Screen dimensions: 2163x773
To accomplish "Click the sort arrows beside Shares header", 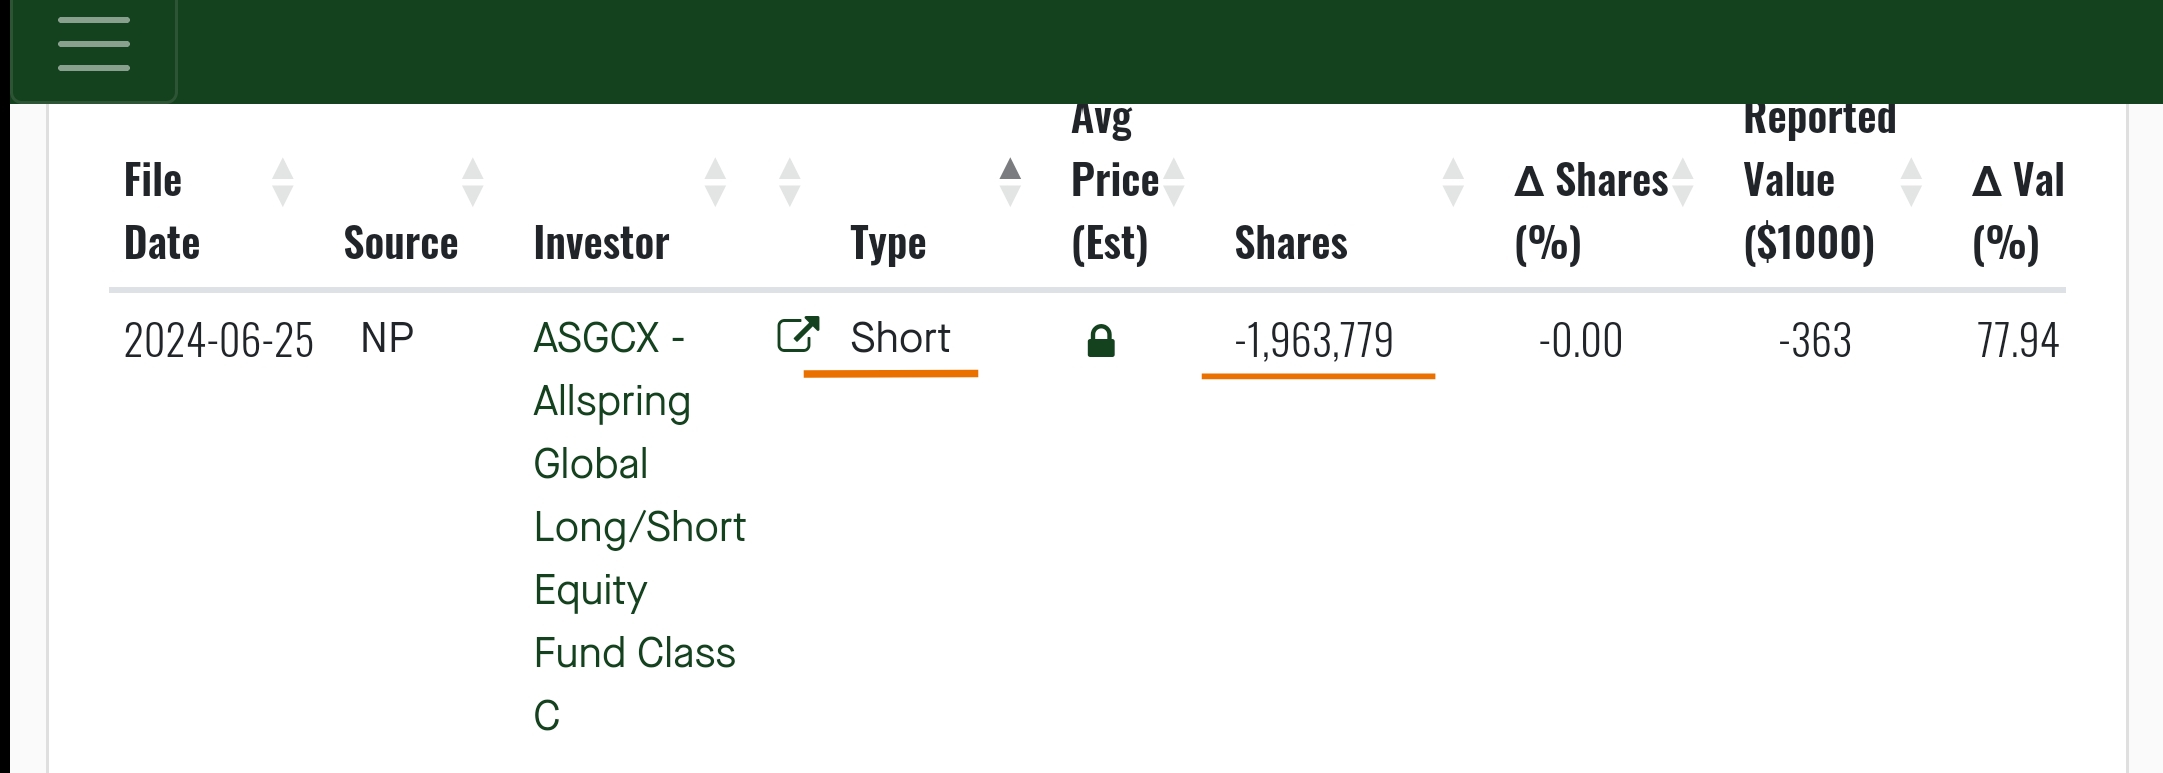I will coord(1453,182).
